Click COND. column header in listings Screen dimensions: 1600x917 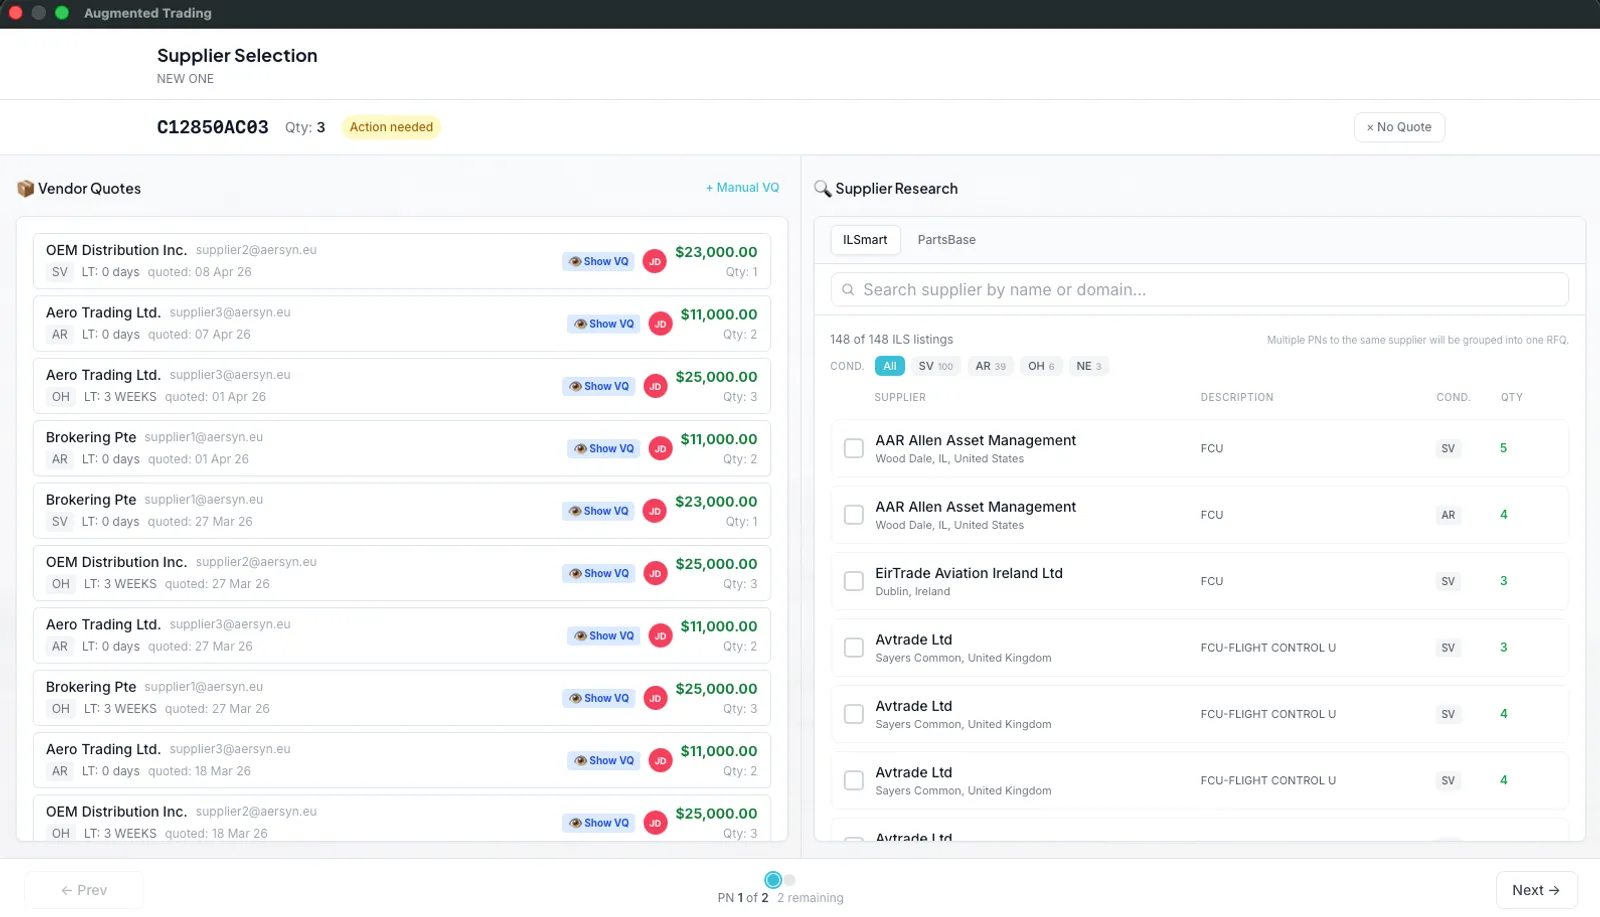pos(1453,397)
